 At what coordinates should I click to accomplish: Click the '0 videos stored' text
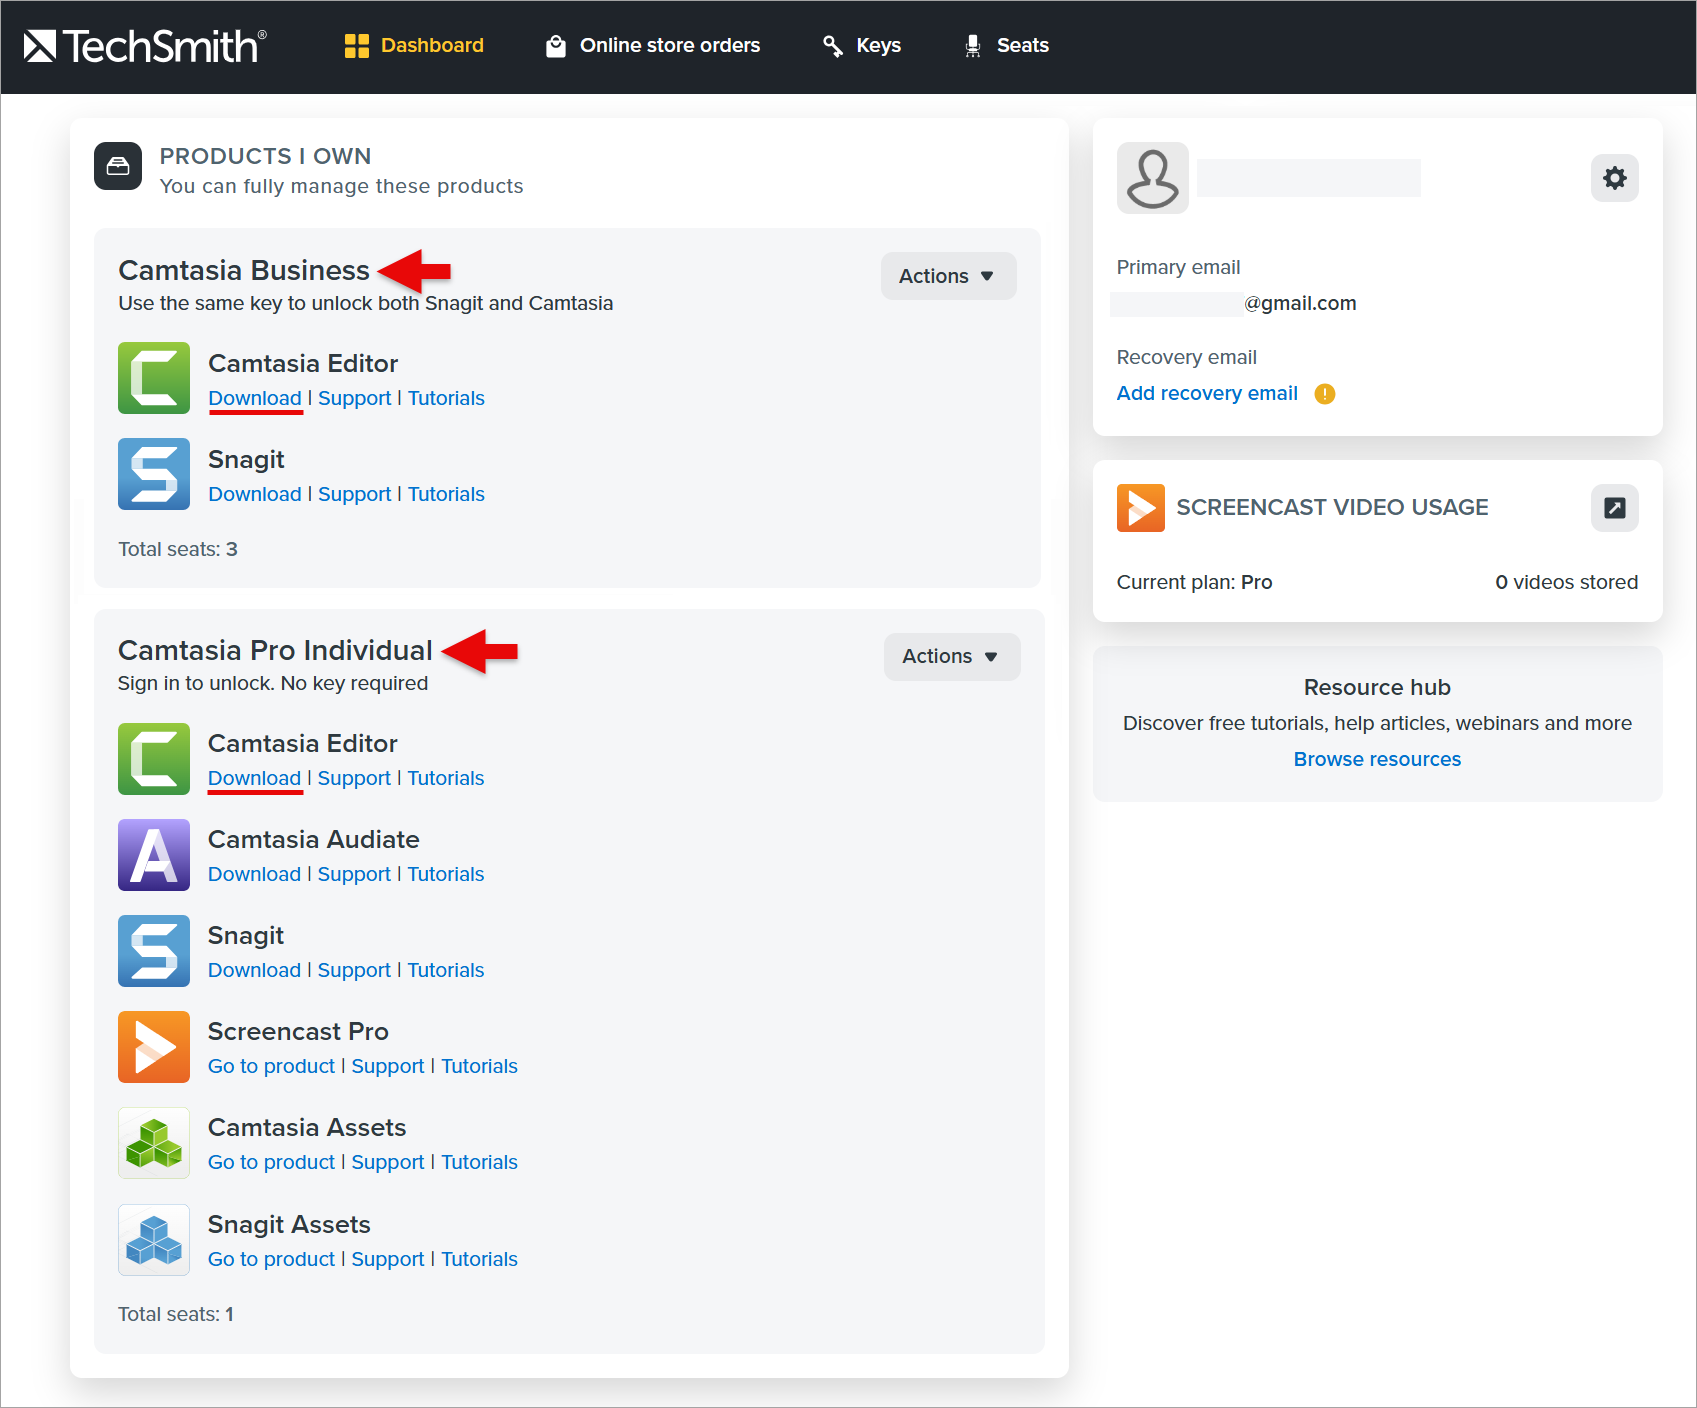(1567, 583)
